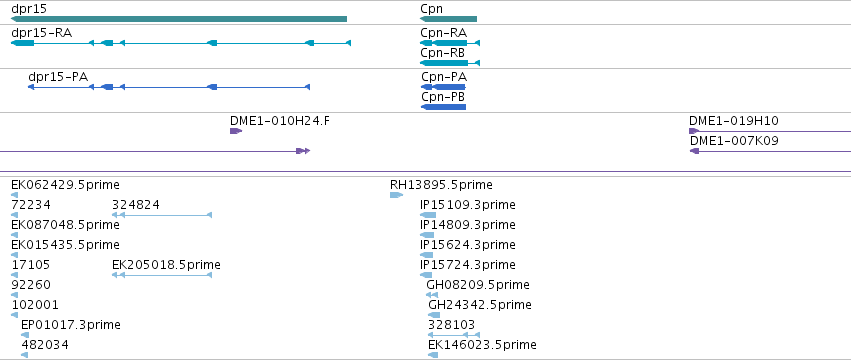The height and width of the screenshot is (360, 851).
Task: Select the Cpn-PA protein glyph
Action: click(x=443, y=87)
